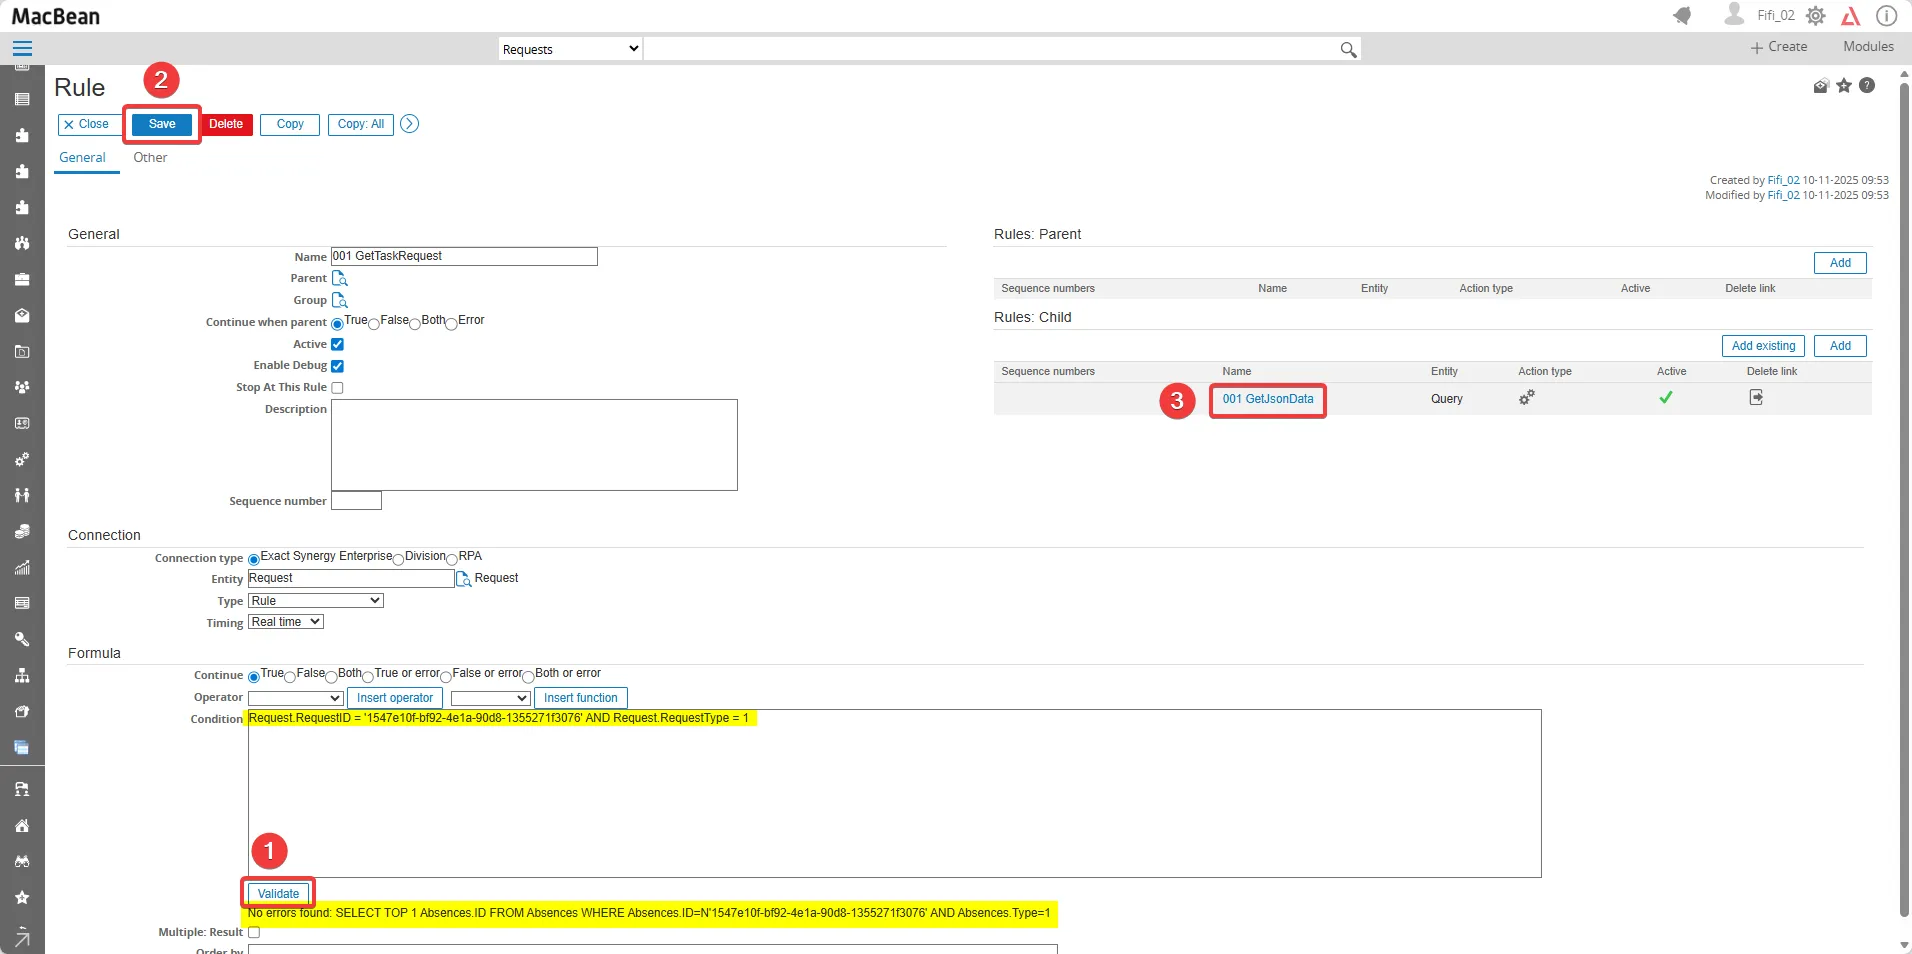The height and width of the screenshot is (954, 1912).
Task: Click the Group lookup icon
Action: pyautogui.click(x=339, y=300)
